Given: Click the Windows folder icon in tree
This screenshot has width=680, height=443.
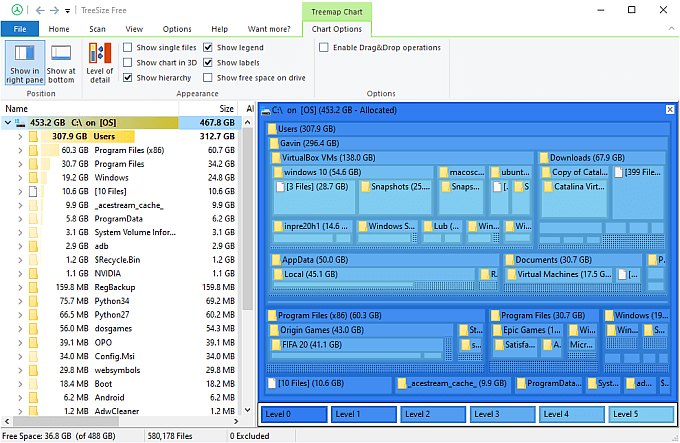Looking at the screenshot, I should [34, 177].
